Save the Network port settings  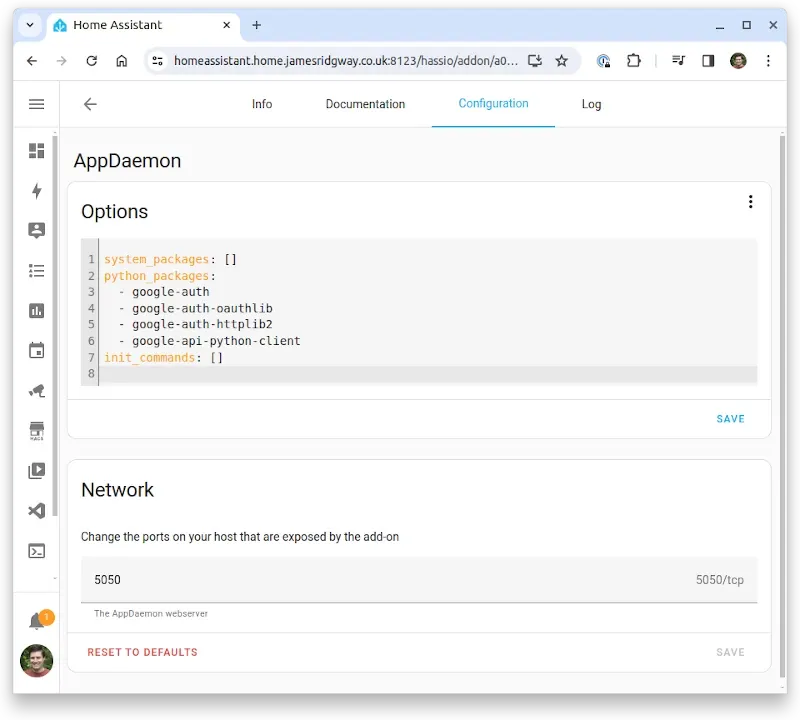pos(730,652)
